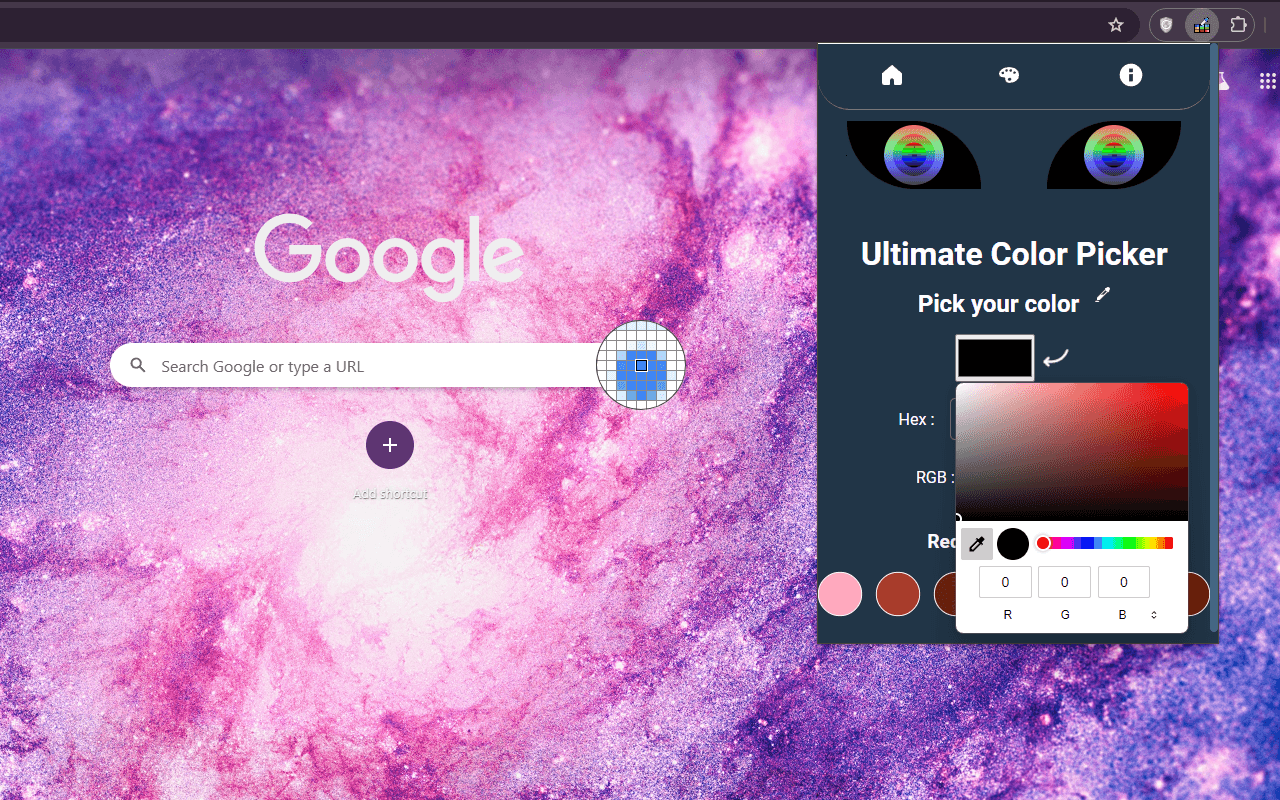Click the Add shortcut plus button
This screenshot has width=1280, height=800.
pyautogui.click(x=390, y=445)
